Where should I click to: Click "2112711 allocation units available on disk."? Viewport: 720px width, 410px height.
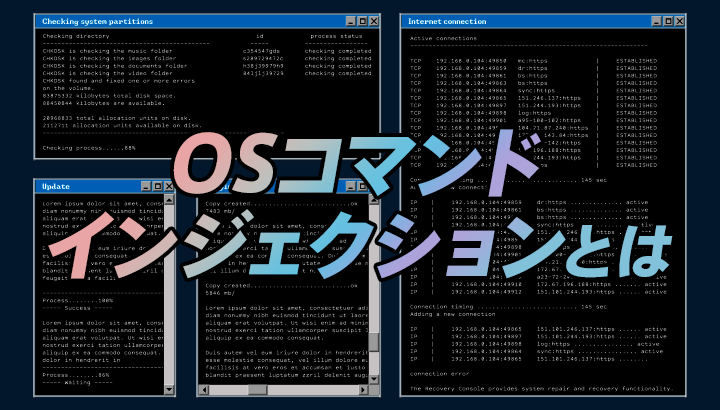click(122, 125)
